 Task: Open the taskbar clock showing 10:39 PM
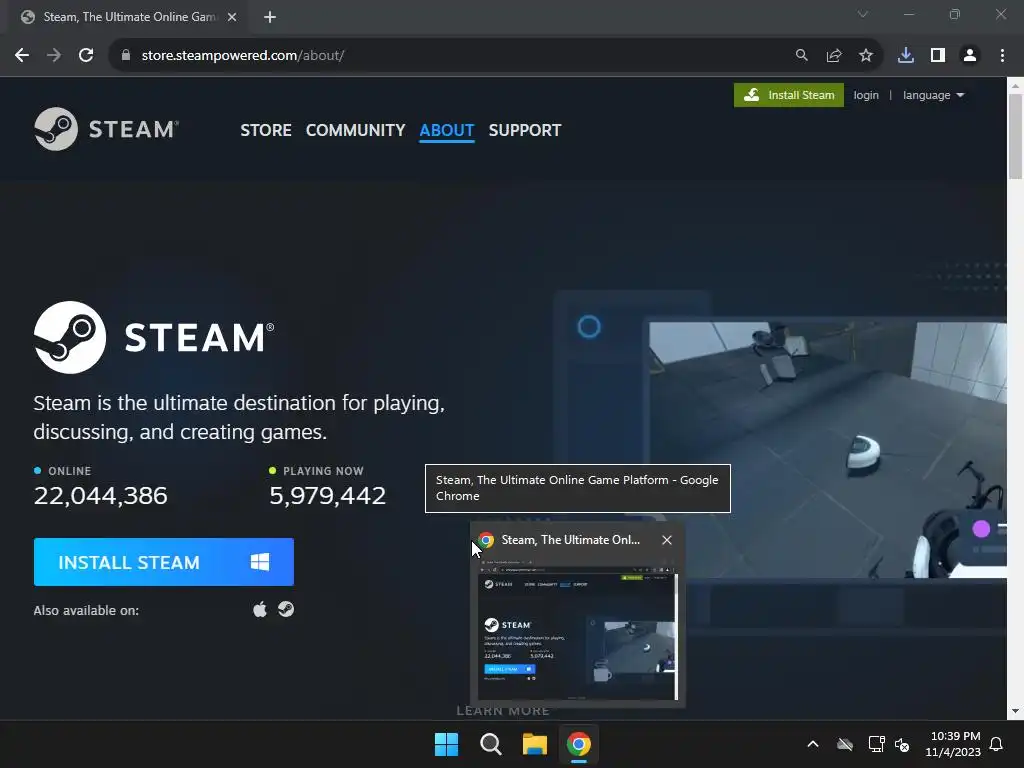click(953, 744)
